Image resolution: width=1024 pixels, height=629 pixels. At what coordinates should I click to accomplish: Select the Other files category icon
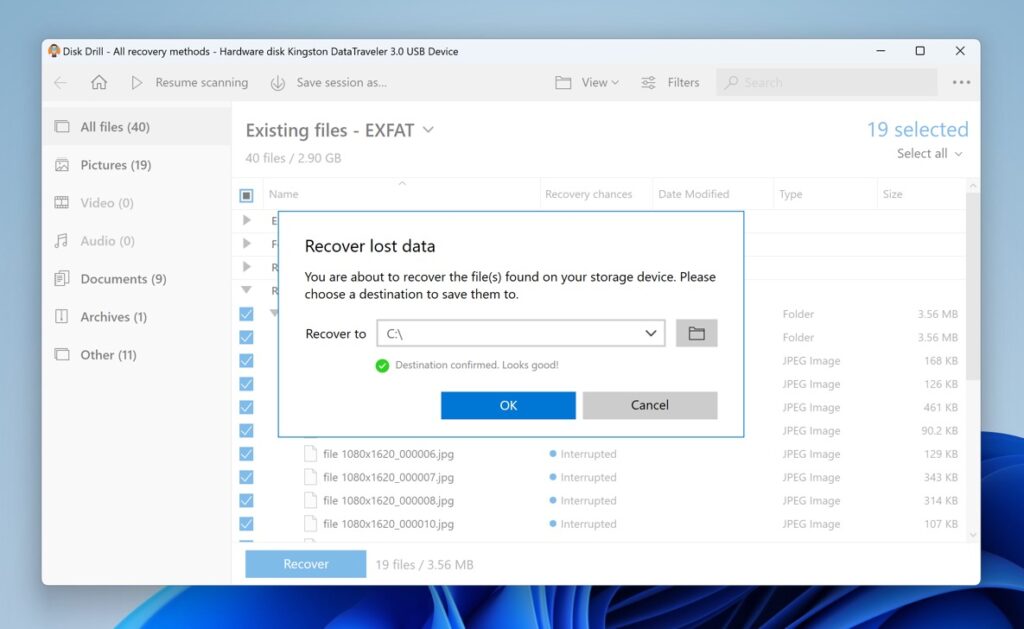click(x=61, y=354)
